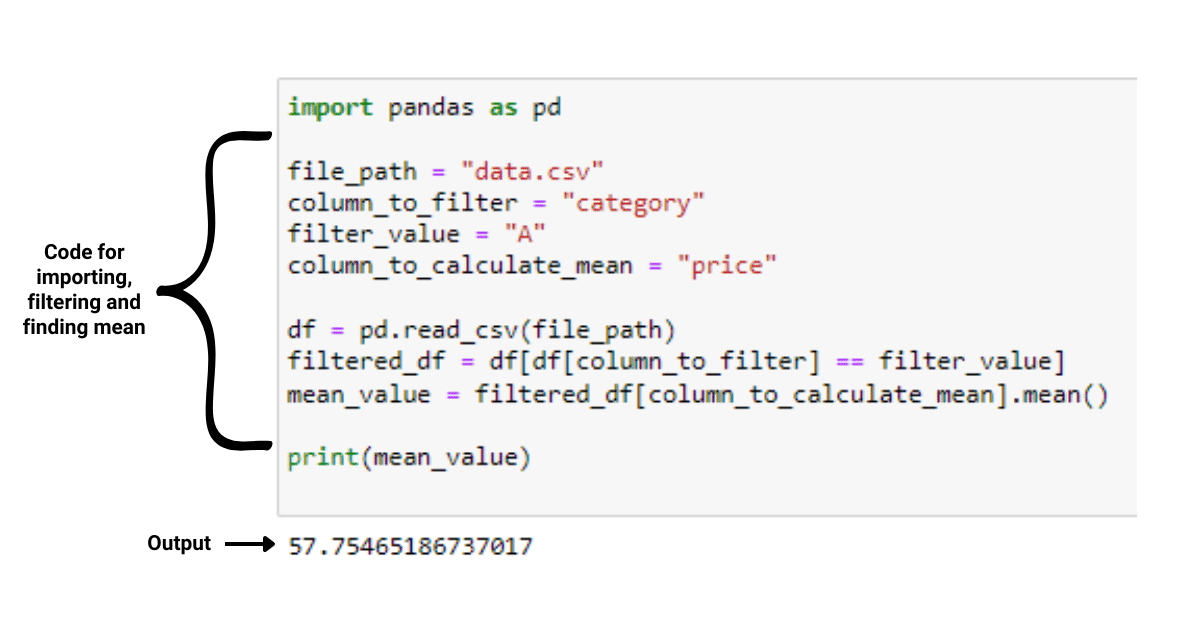Place cursor on "pandas" module name
This screenshot has width=1200, height=630.
pyautogui.click(x=430, y=108)
